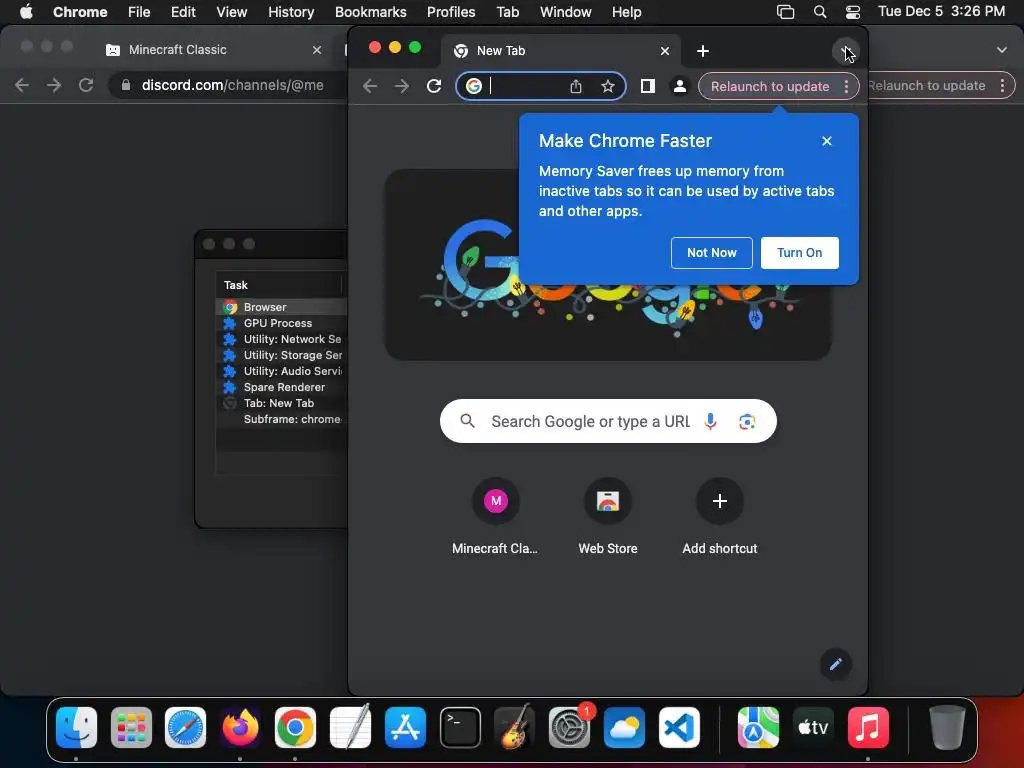Viewport: 1024px width, 768px height.
Task: Open System Settings from the dock
Action: (x=569, y=727)
